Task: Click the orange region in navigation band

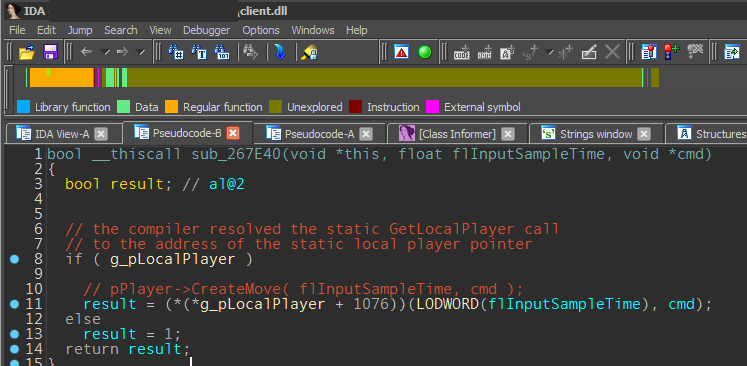Action: 62,78
